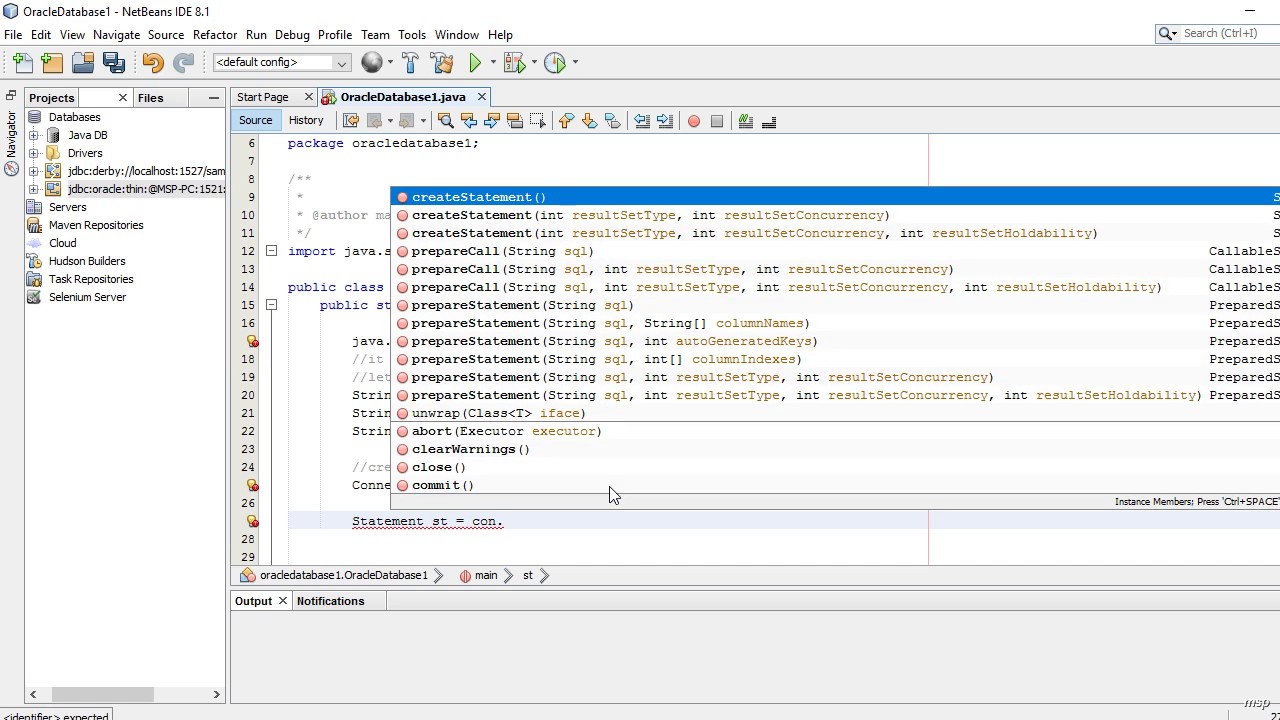Switch to the Notifications tab
The height and width of the screenshot is (720, 1280).
click(x=330, y=601)
